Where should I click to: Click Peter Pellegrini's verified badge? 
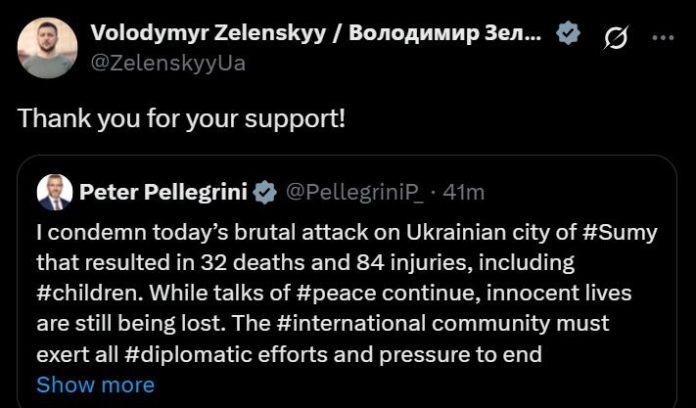266,190
